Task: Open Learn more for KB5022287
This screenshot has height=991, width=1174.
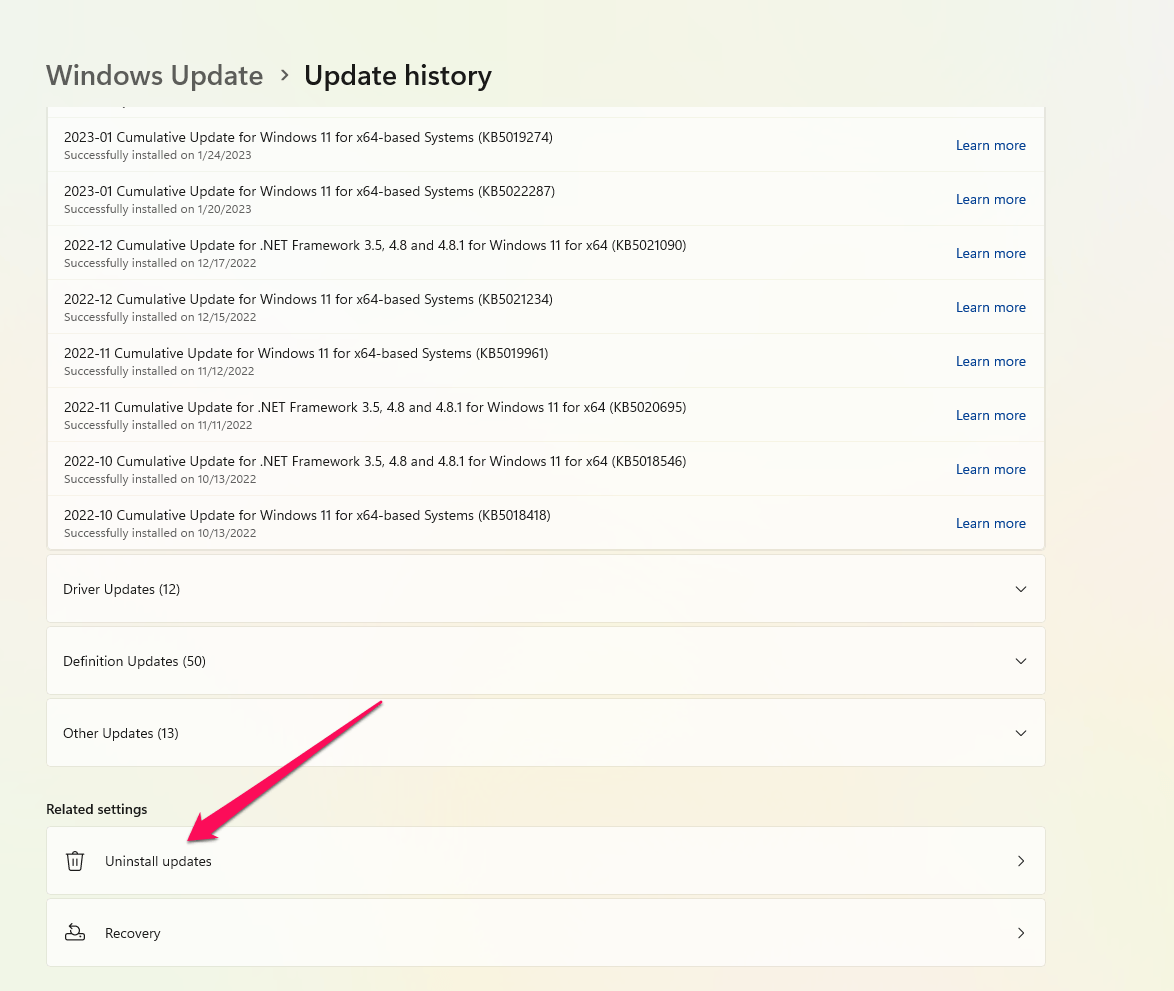Action: (x=991, y=199)
